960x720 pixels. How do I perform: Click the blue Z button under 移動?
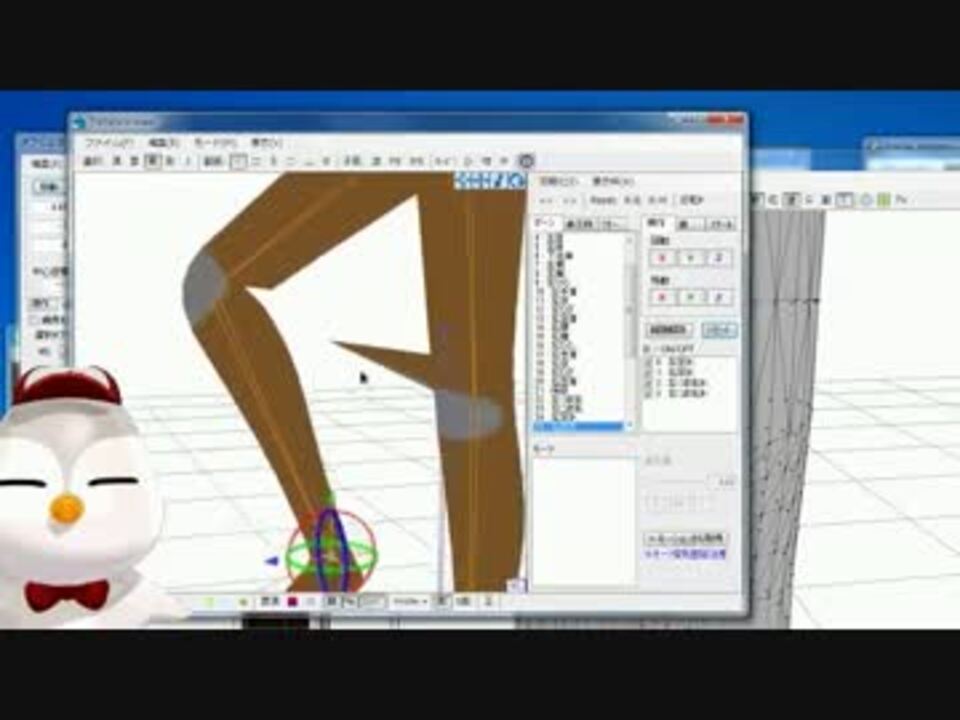point(719,298)
